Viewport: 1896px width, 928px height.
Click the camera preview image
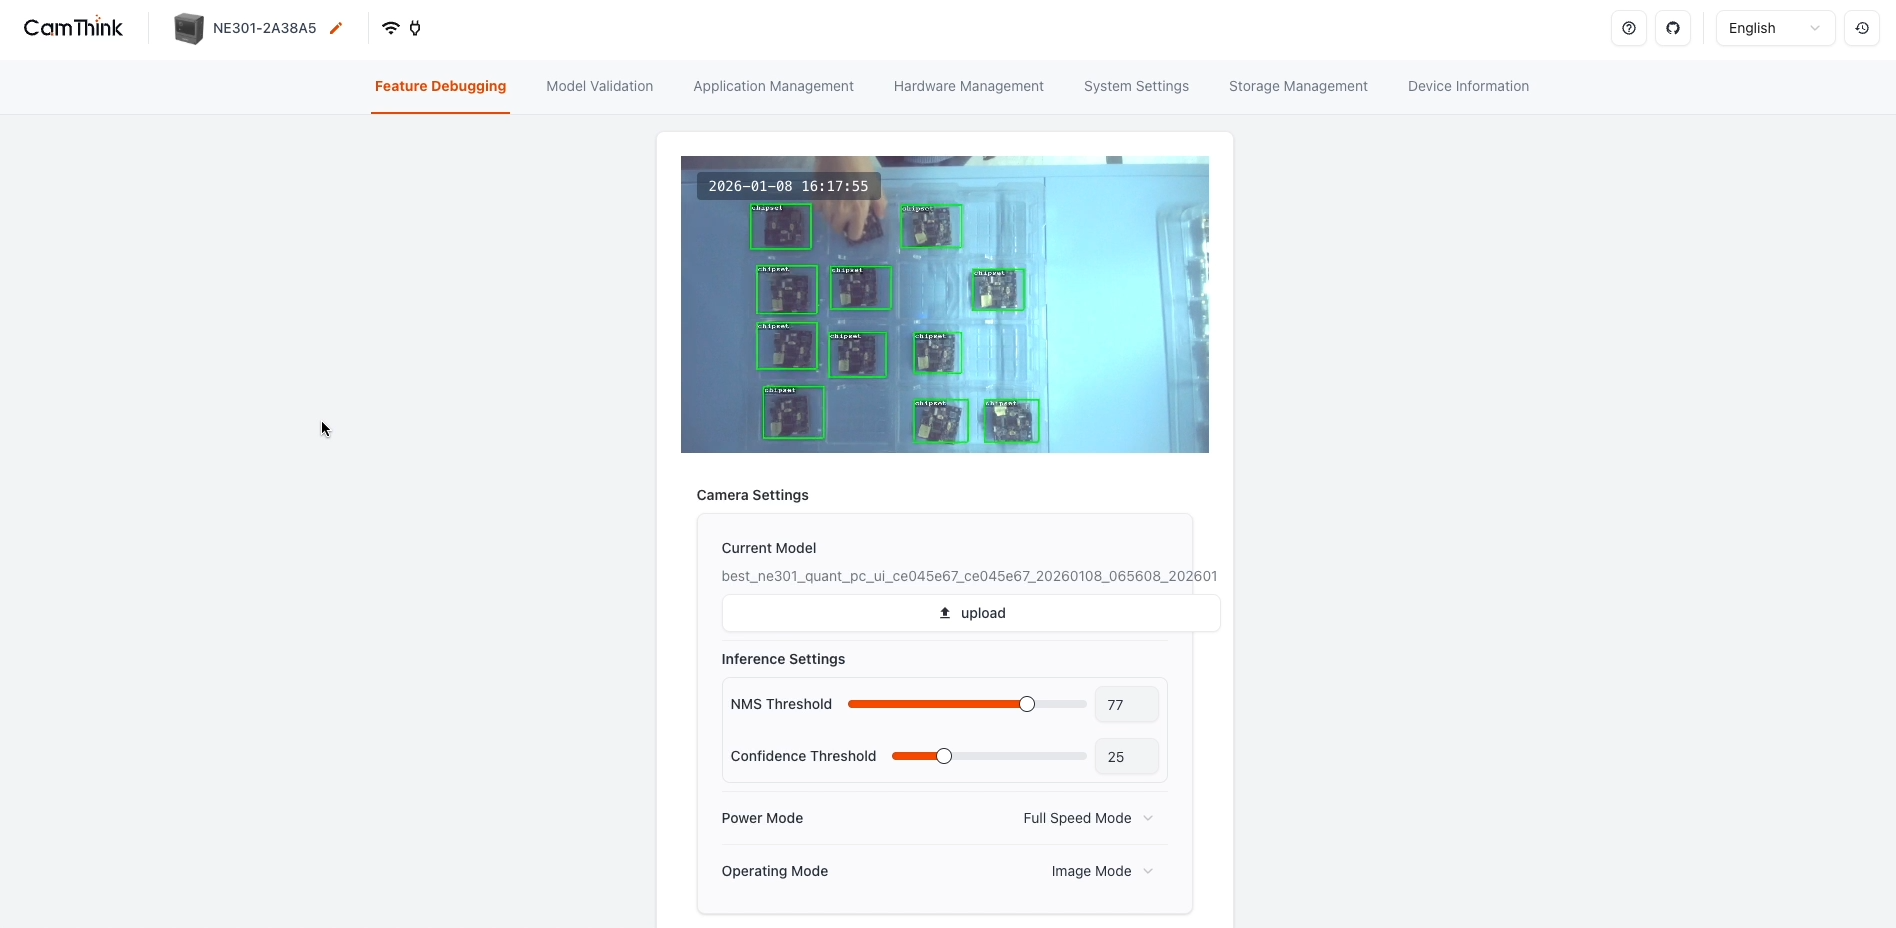coord(944,304)
